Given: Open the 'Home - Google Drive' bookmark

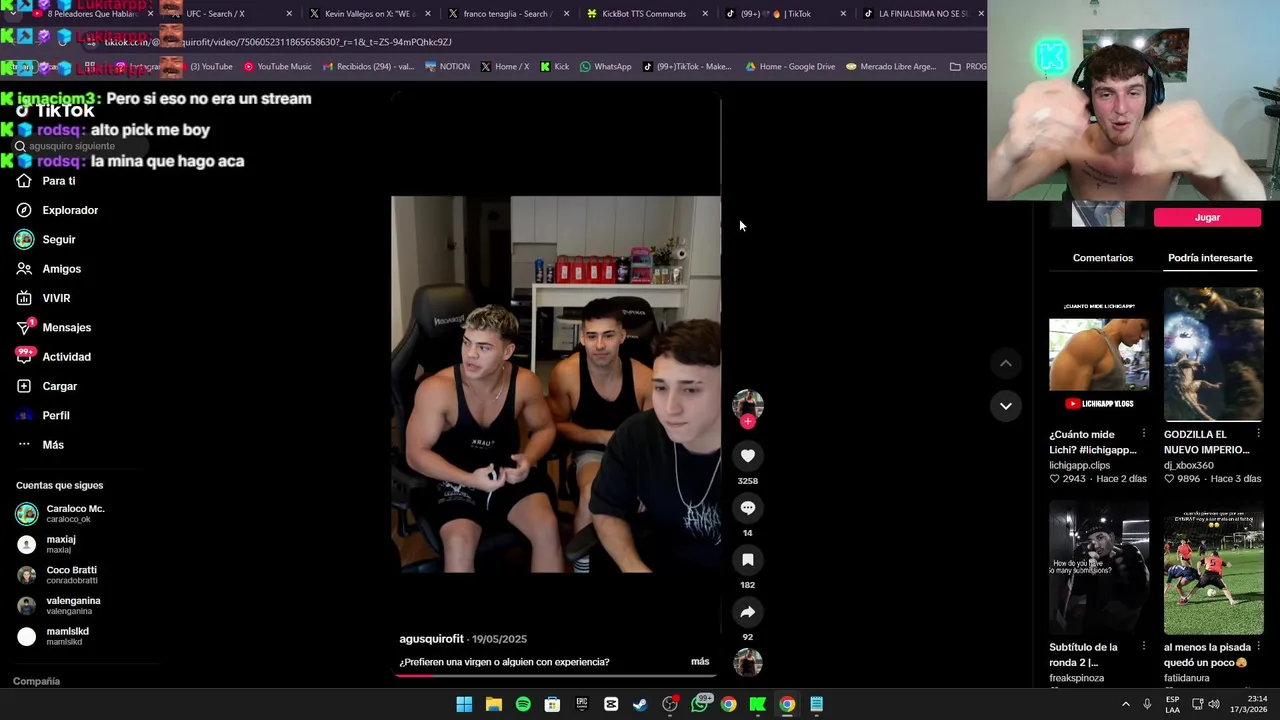Looking at the screenshot, I should tap(790, 67).
